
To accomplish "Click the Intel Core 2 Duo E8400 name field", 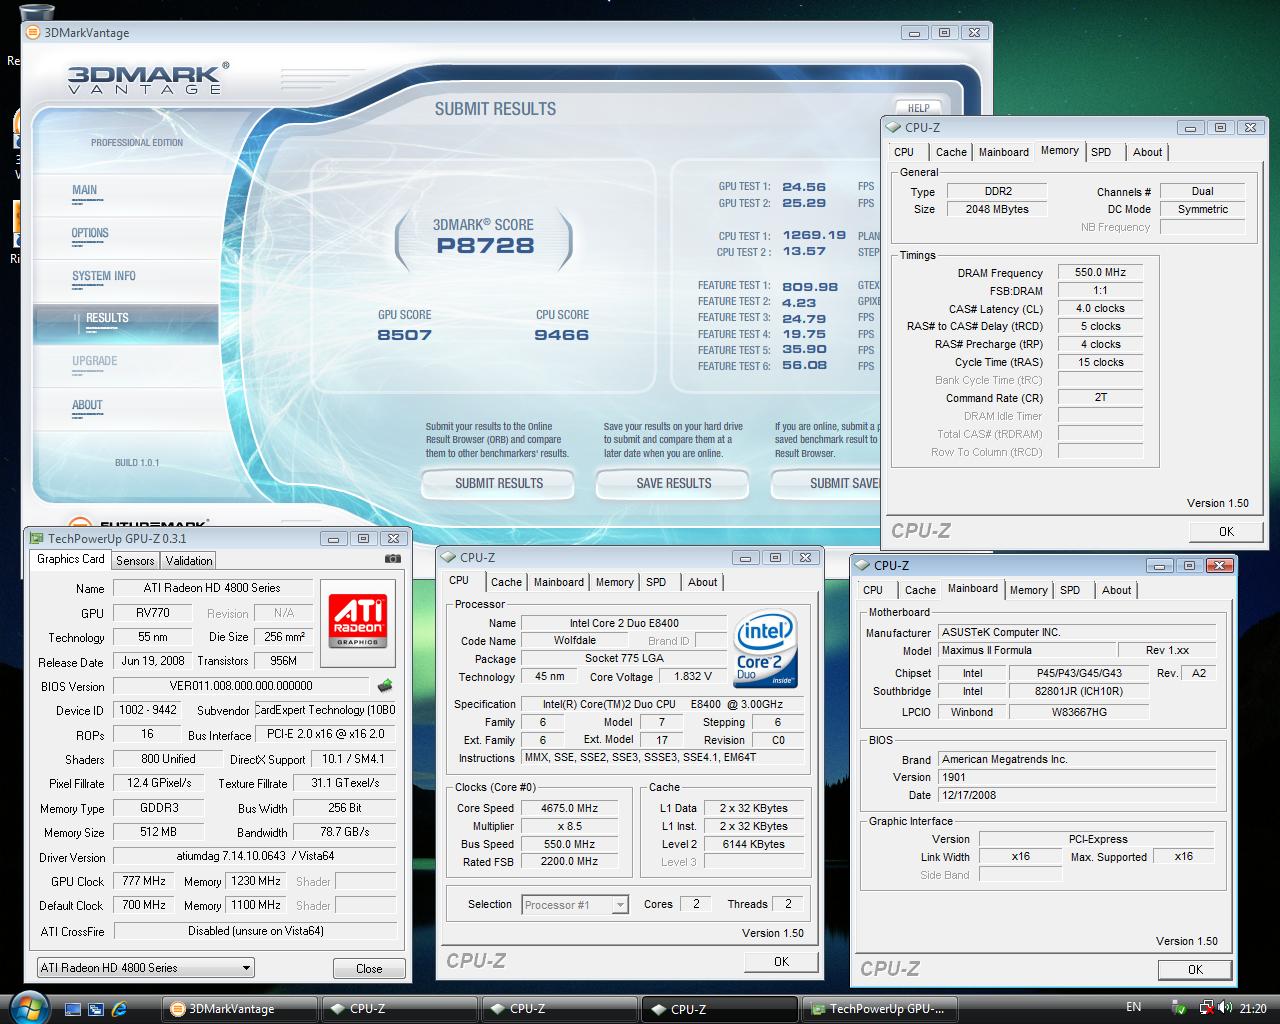I will coord(624,623).
